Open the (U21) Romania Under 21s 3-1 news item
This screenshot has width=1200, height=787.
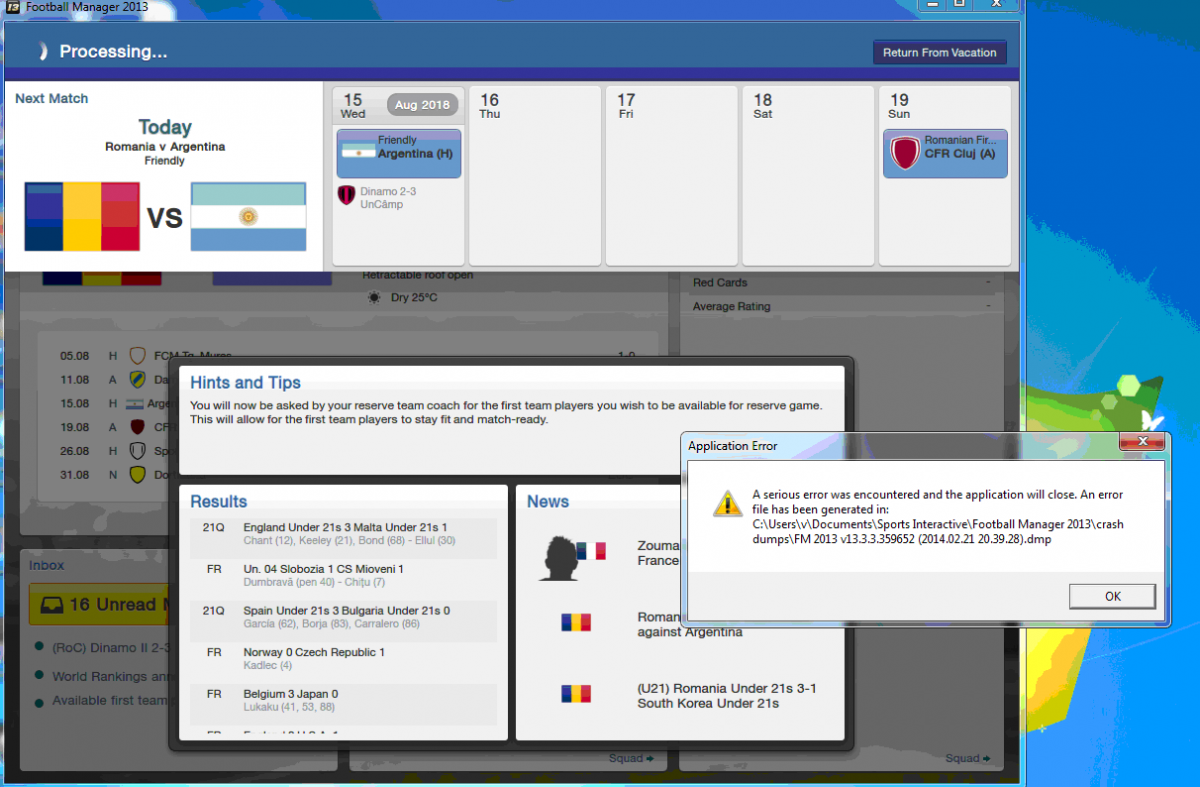727,696
